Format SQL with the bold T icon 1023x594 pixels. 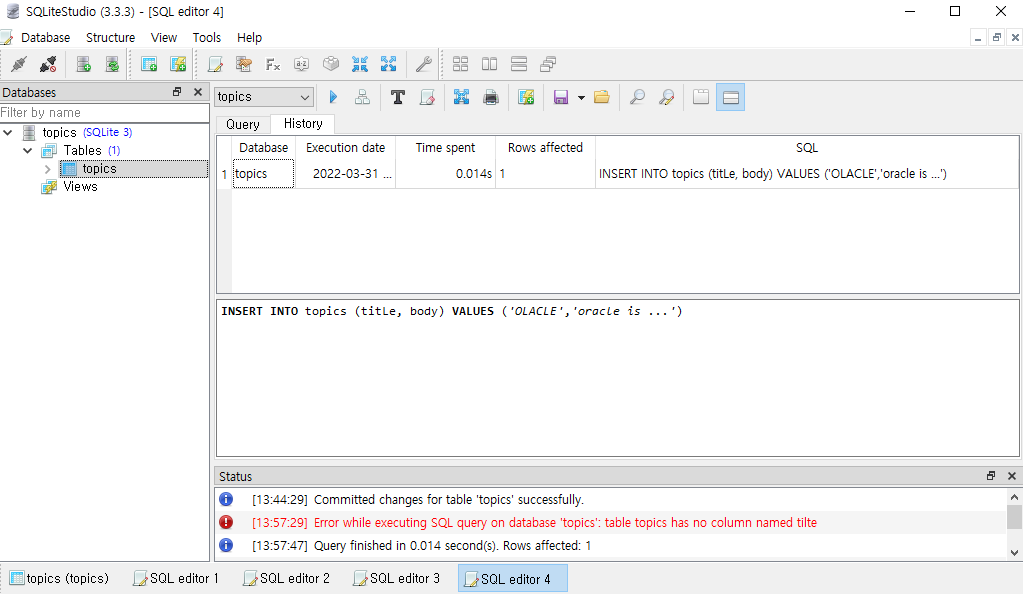[397, 97]
